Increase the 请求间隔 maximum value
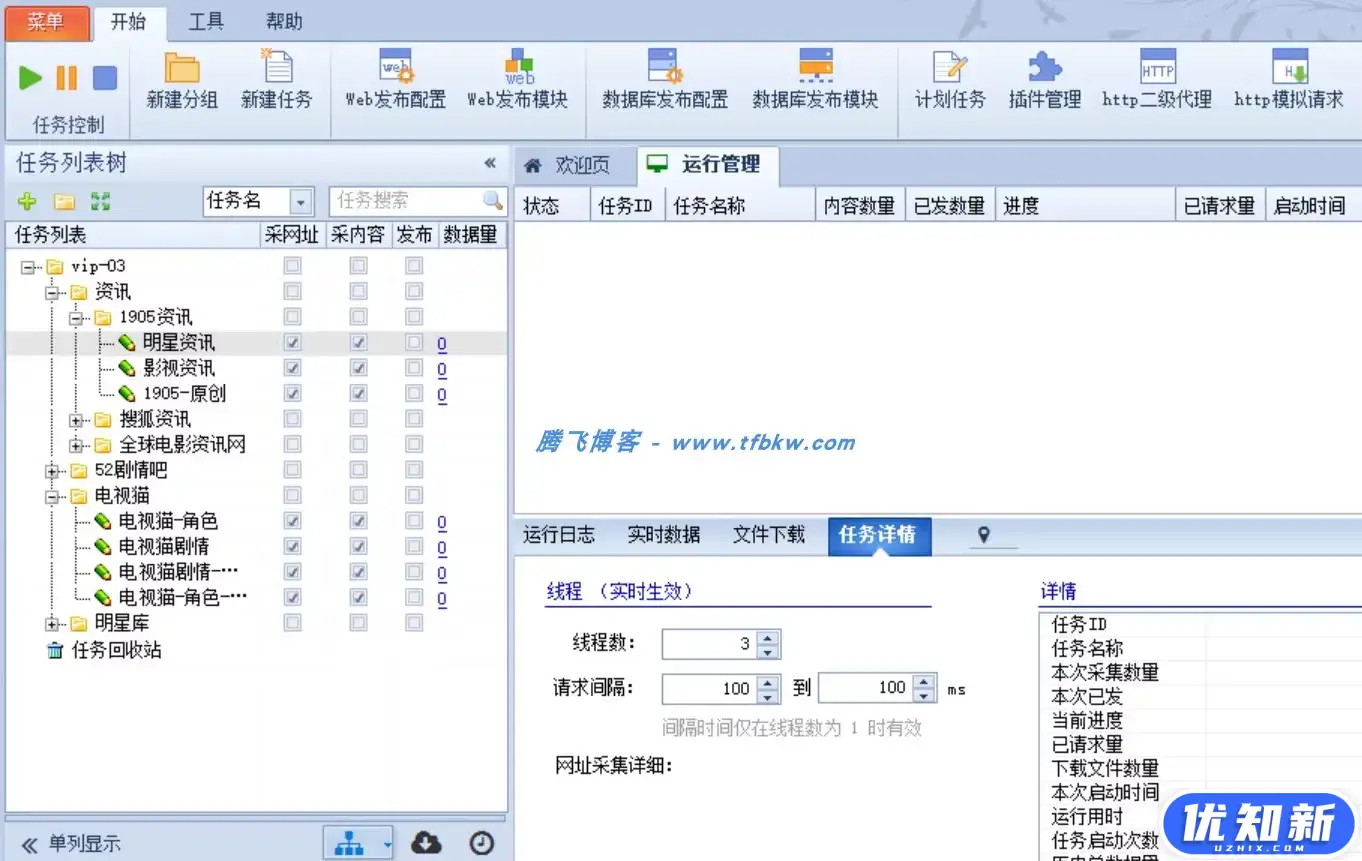Image resolution: width=1362 pixels, height=861 pixels. 926,681
